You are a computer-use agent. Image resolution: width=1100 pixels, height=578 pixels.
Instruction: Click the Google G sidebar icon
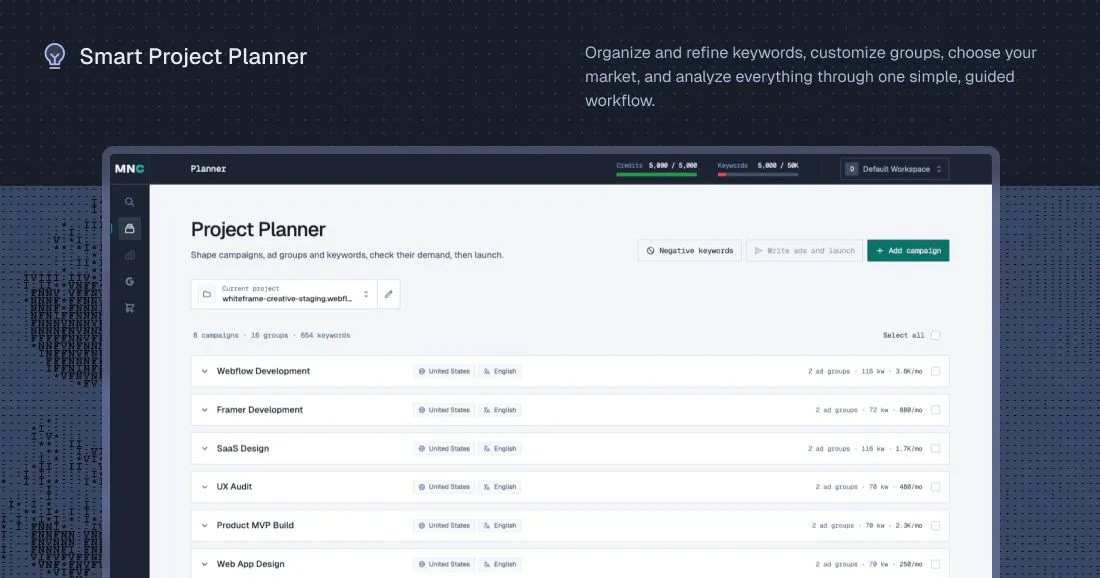tap(129, 281)
